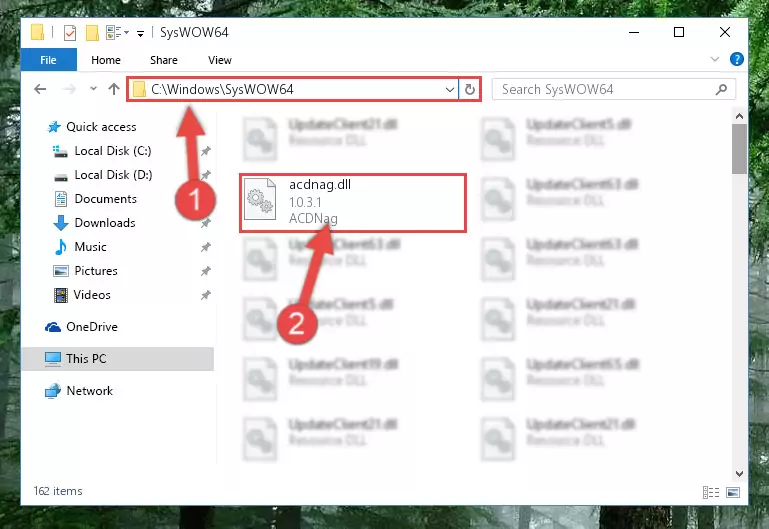Click the scroll down arrow

click(740, 474)
